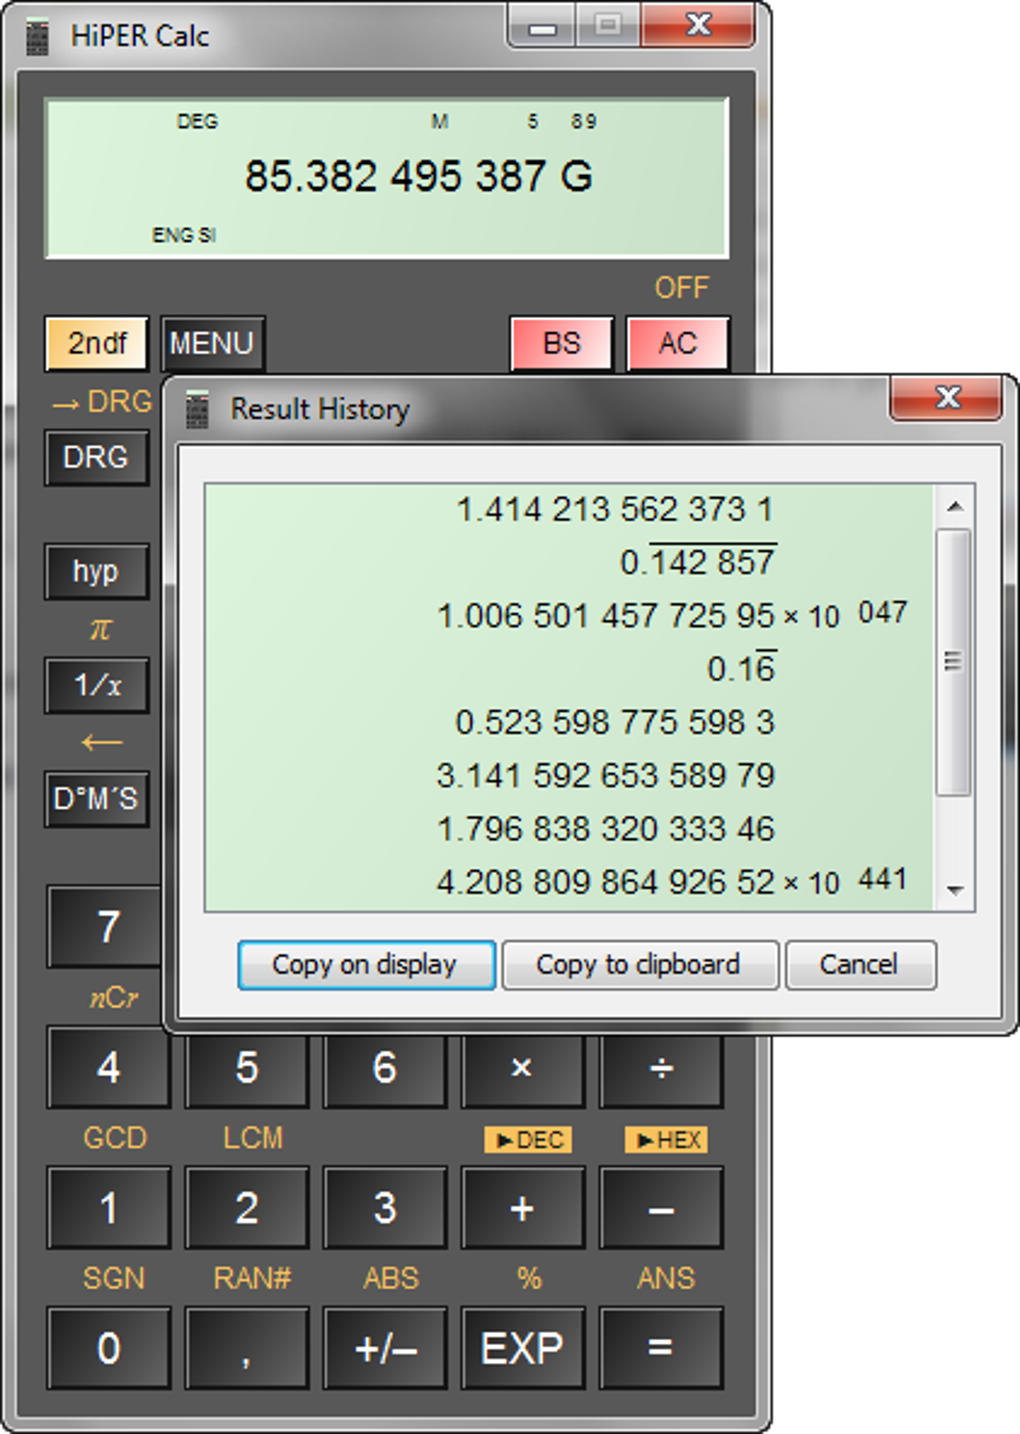Click digit 3 key

tap(385, 1207)
